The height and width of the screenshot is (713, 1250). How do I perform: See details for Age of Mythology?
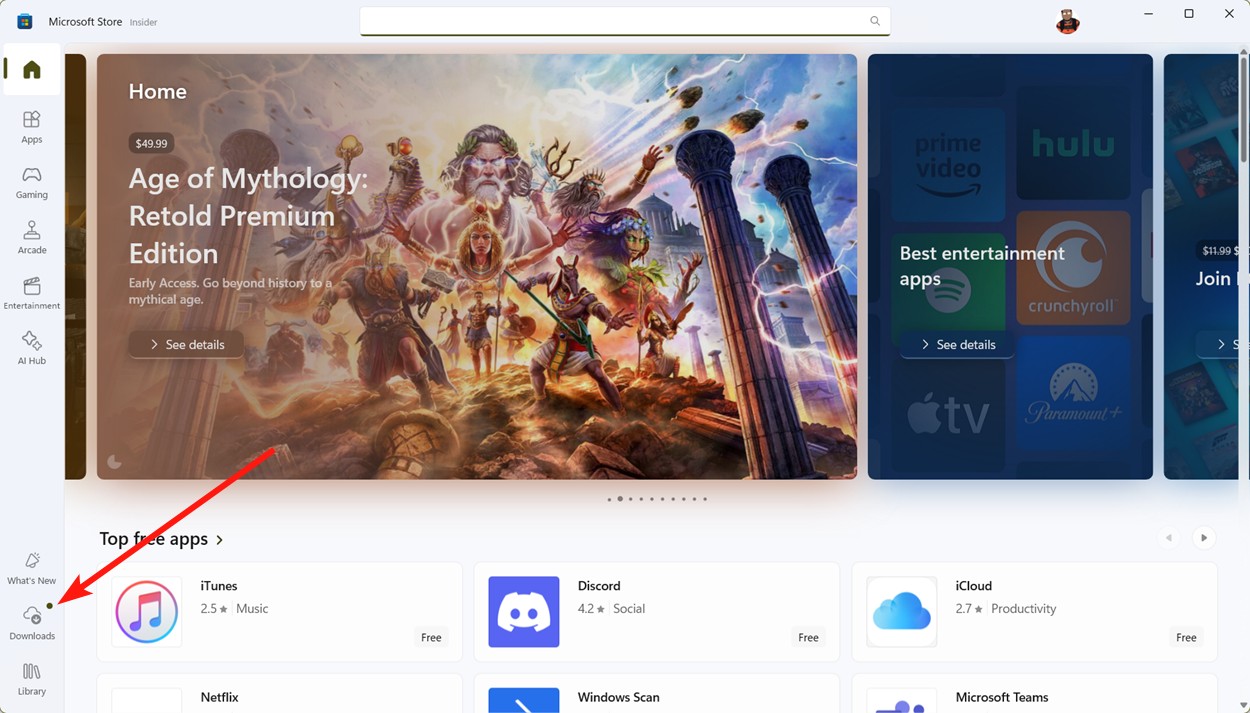[x=187, y=344]
